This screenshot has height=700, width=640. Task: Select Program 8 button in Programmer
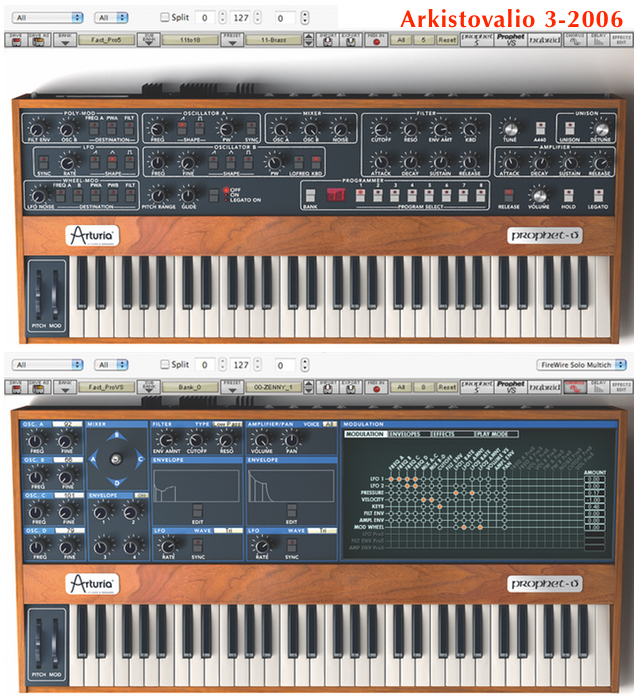[x=481, y=196]
